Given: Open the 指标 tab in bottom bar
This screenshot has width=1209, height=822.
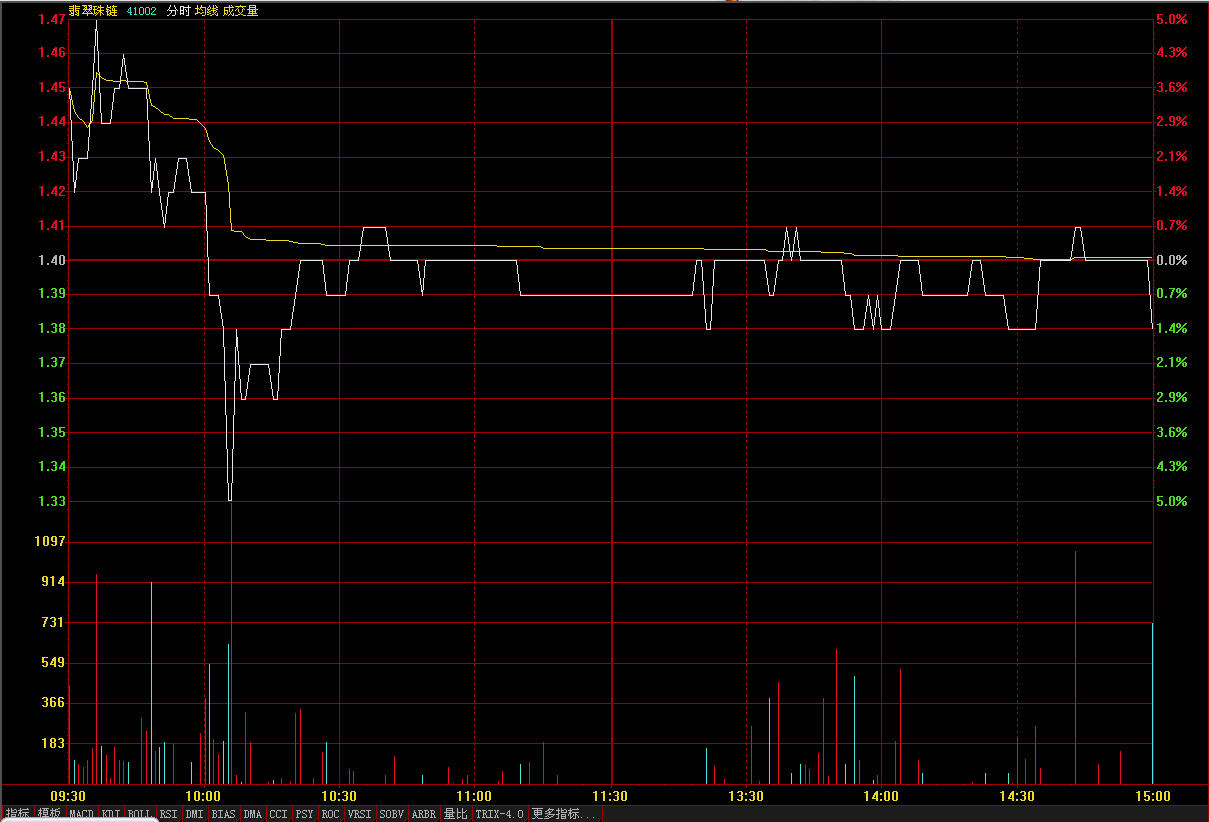Looking at the screenshot, I should 17,814.
